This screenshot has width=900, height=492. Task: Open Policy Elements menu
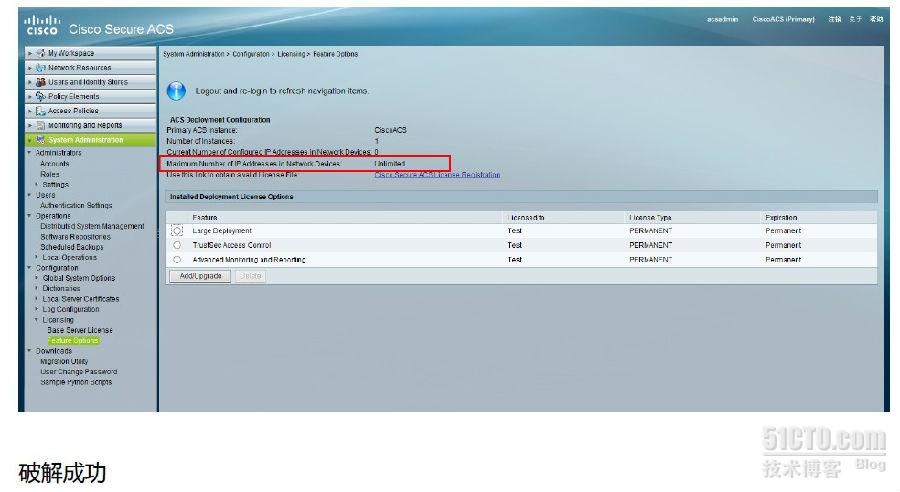coord(90,96)
